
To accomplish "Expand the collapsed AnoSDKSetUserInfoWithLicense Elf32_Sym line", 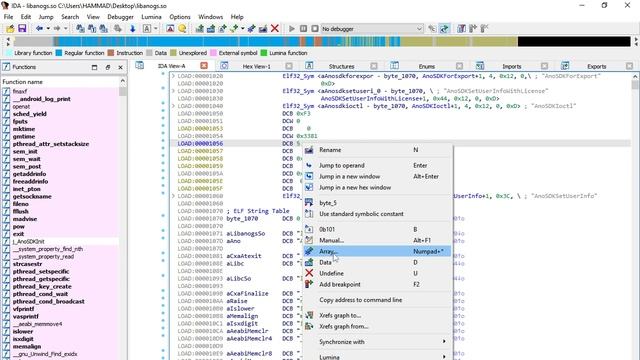I will [x=173, y=91].
